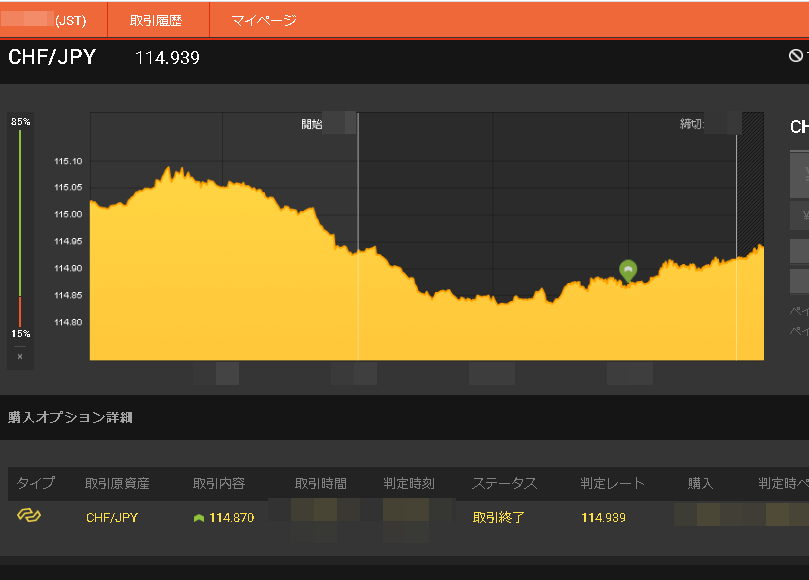This screenshot has height=580, width=809.
Task: Open the 取引履歴 tab
Action: (156, 21)
